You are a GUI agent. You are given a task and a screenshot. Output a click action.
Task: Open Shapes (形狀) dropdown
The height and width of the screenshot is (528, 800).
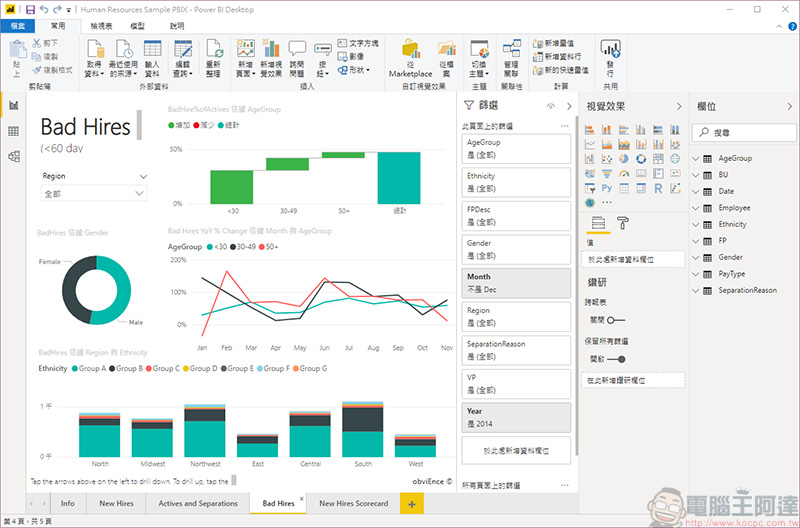point(354,70)
